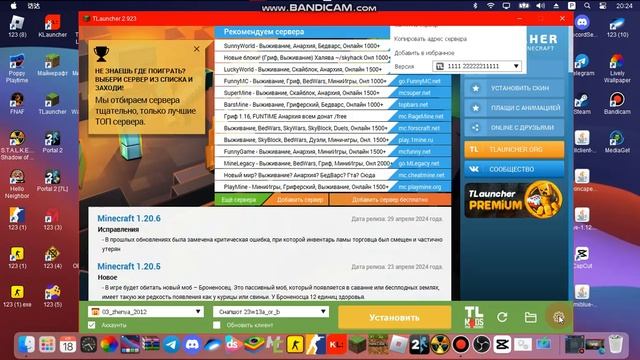Click the Online с друзьями button
This screenshot has height=360, width=640.
[514, 128]
